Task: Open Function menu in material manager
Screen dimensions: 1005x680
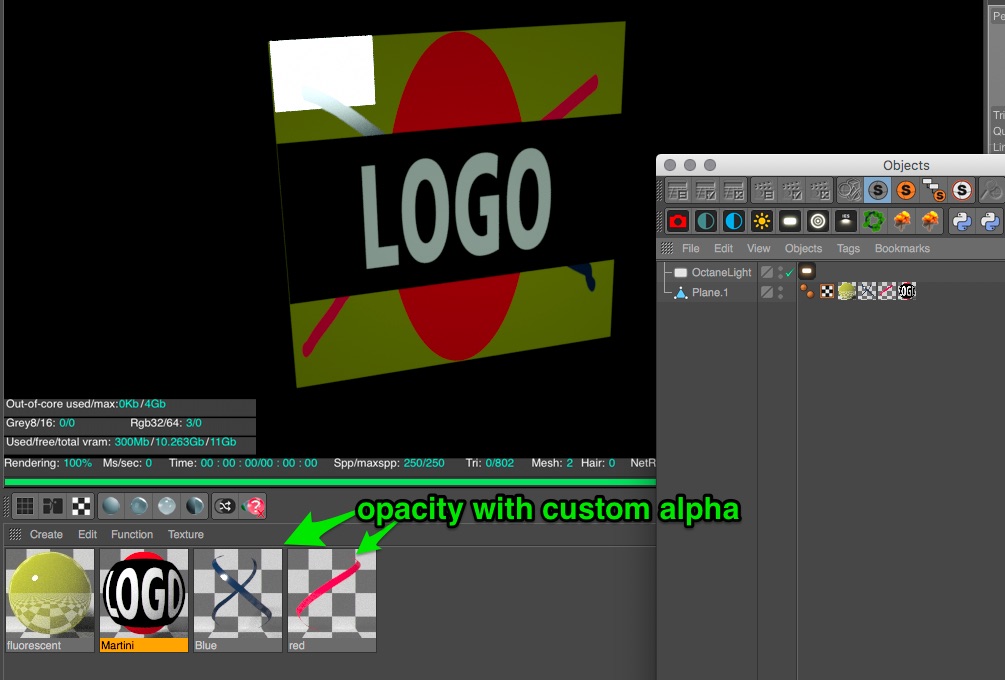Action: [132, 535]
